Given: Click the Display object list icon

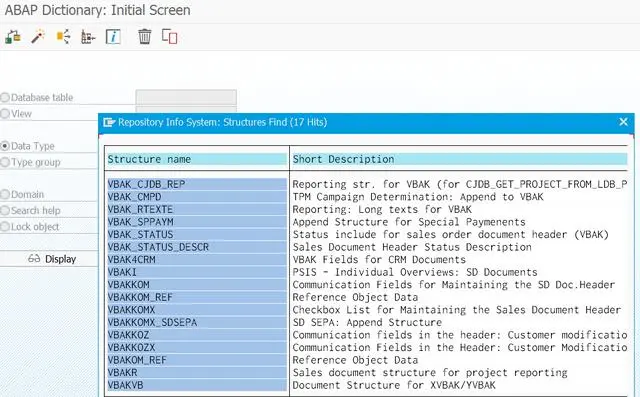Looking at the screenshot, I should 88,37.
